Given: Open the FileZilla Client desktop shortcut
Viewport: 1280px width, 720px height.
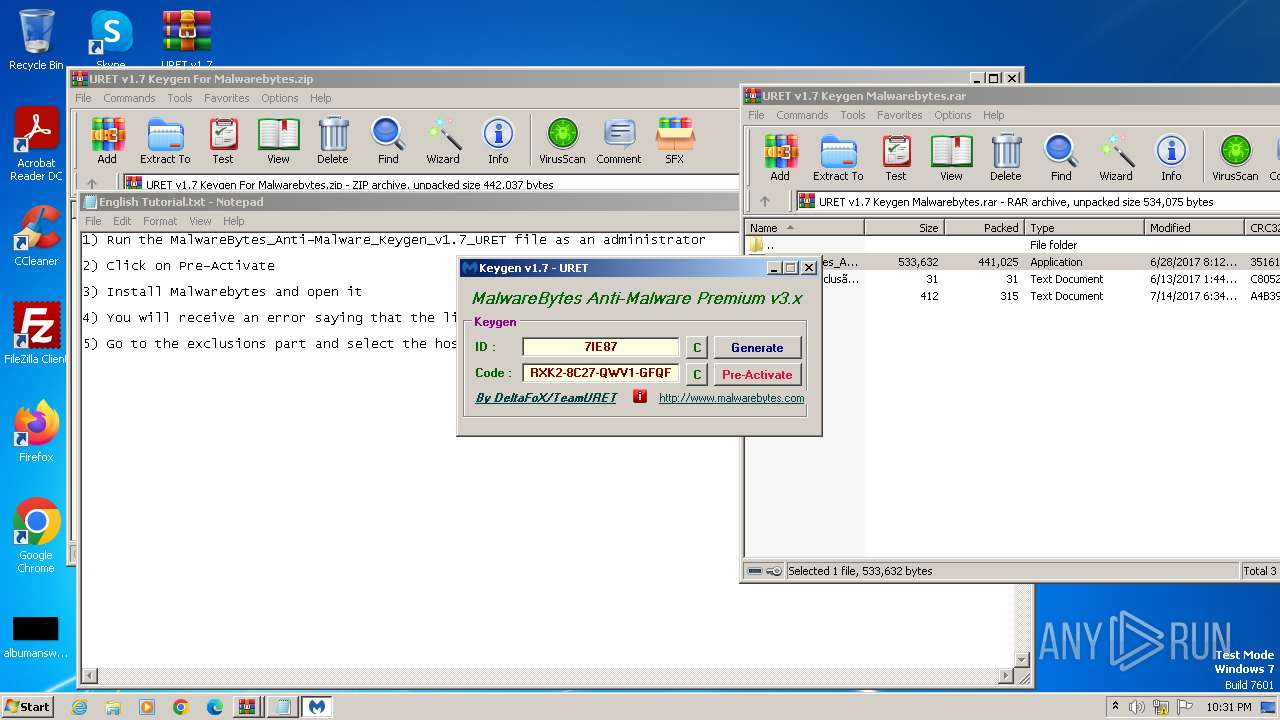Looking at the screenshot, I should click(x=36, y=334).
